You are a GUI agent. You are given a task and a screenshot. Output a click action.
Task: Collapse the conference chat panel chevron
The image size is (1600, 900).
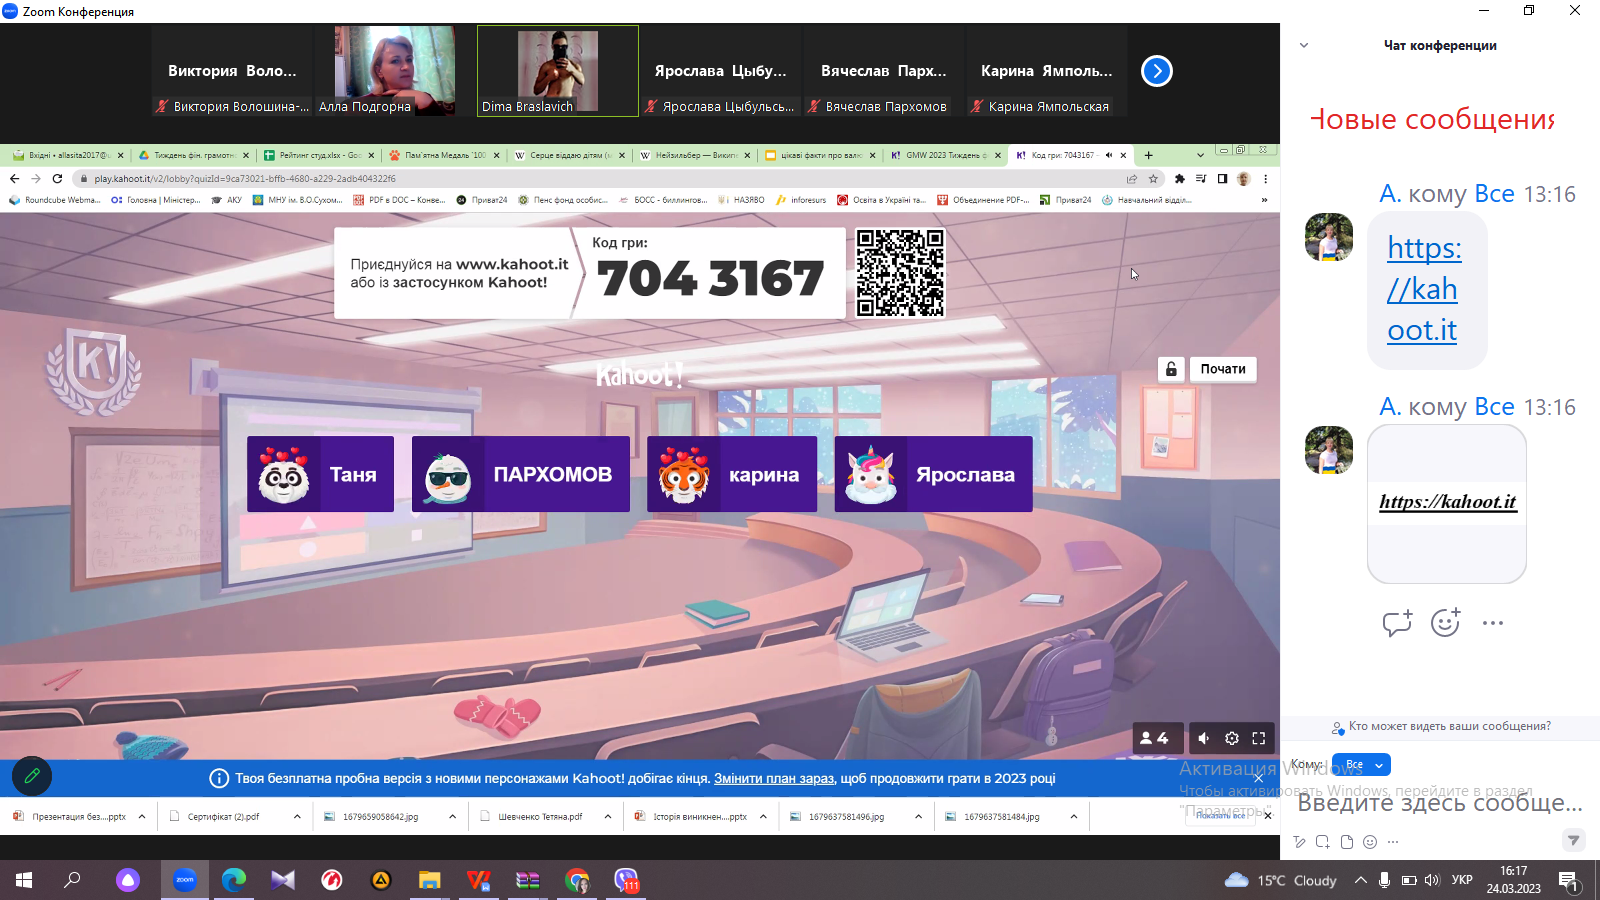1304,45
